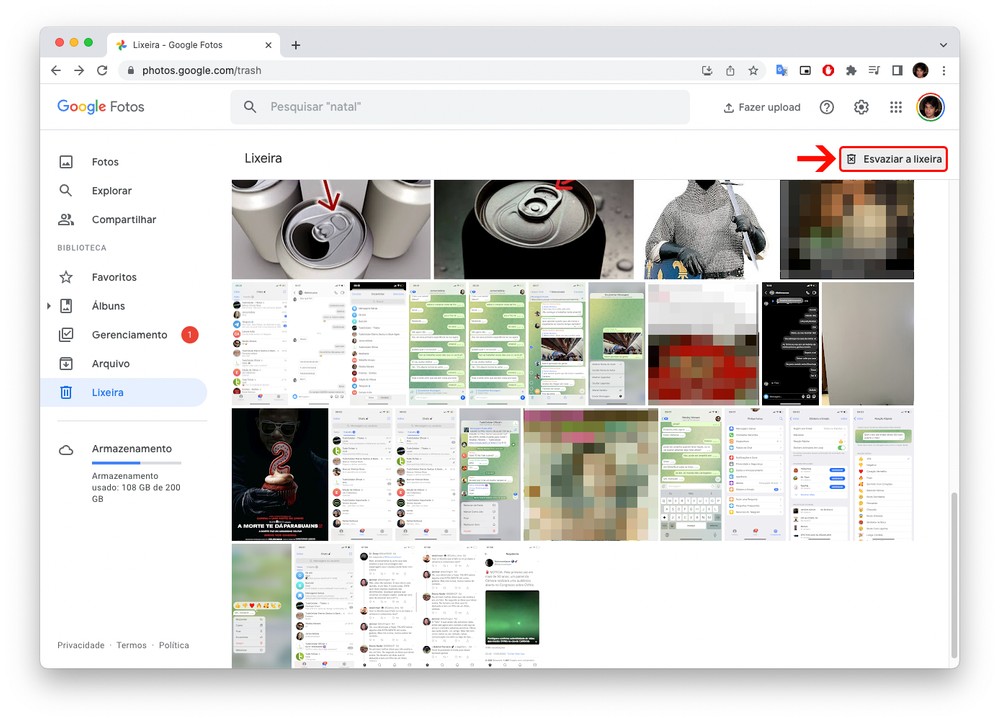
Task: Go to Explorar in the sidebar
Action: click(111, 191)
